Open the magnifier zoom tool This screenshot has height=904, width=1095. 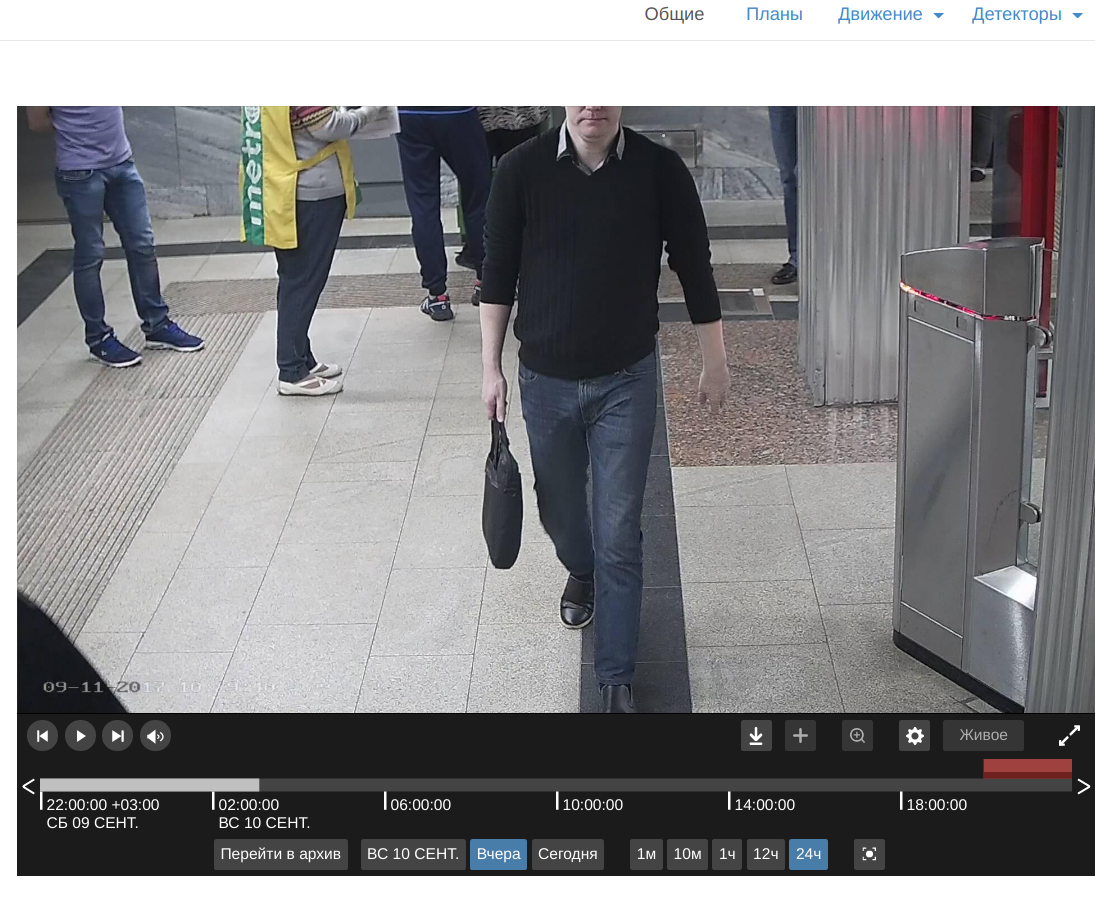[857, 736]
